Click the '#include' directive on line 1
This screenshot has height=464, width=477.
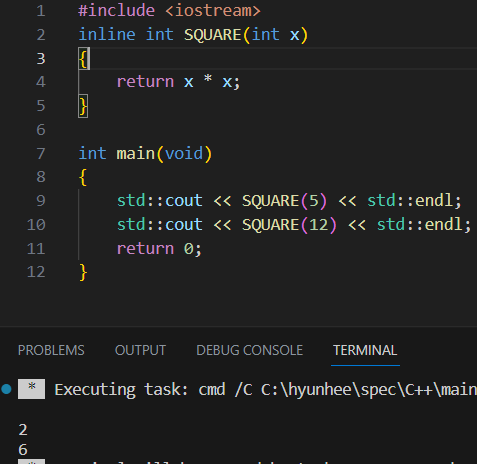[117, 11]
